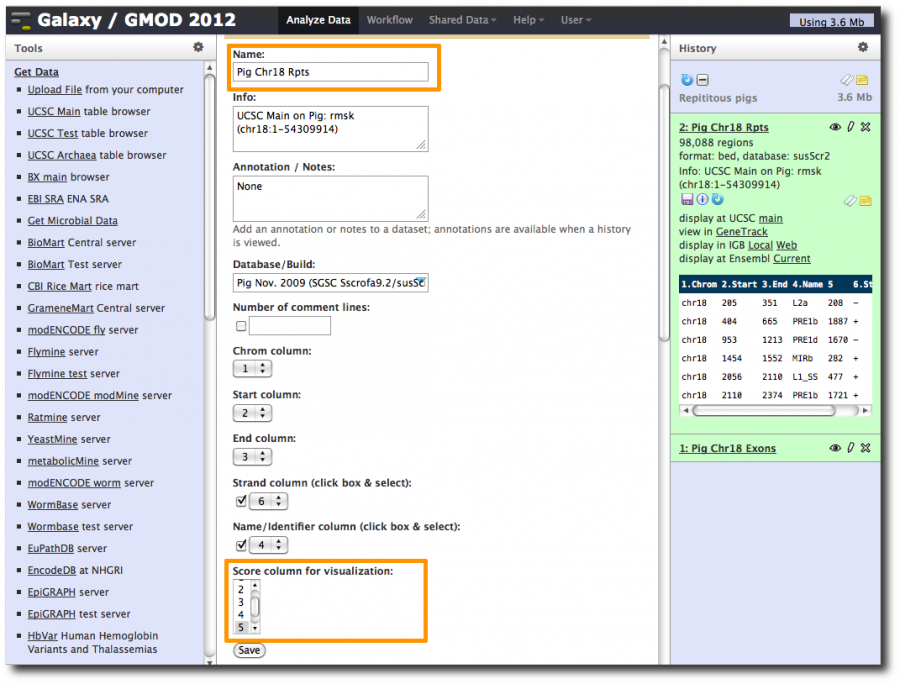Collapse all datasets with the minus icon
Viewport: 900px width, 684px height.
(703, 80)
